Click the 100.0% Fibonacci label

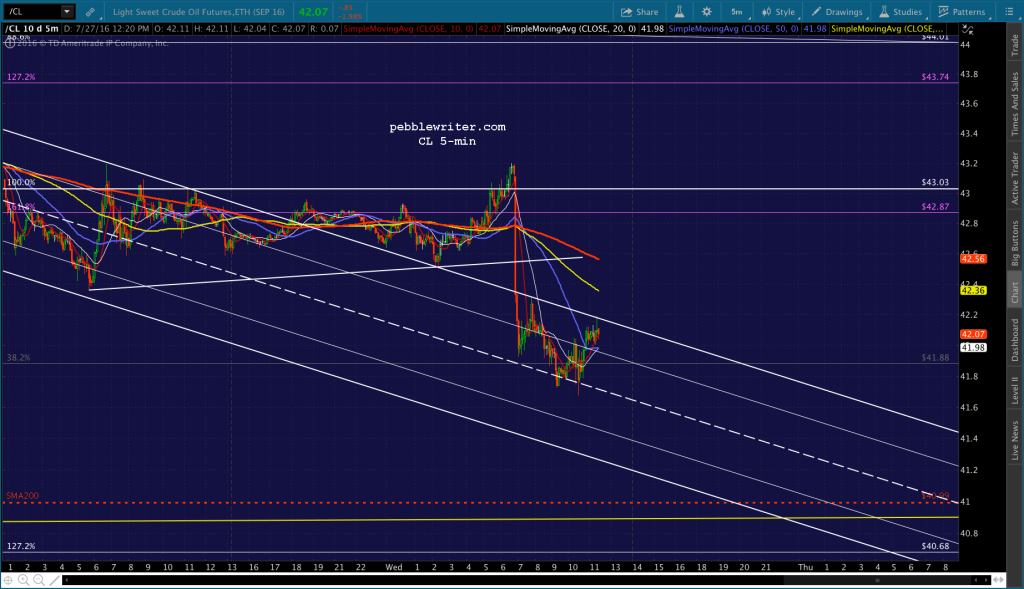pos(21,182)
